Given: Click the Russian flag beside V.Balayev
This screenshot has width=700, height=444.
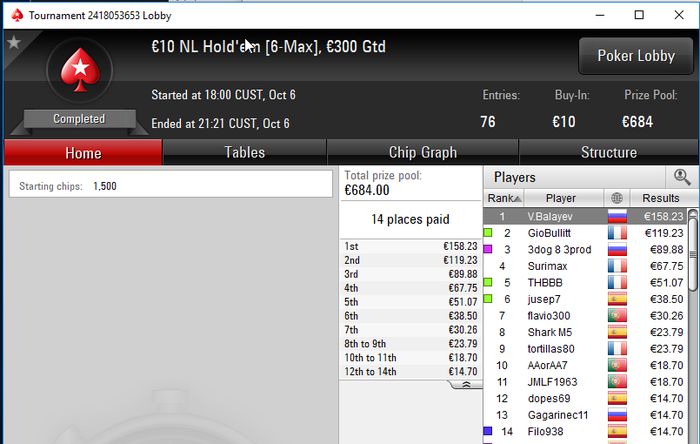Looking at the screenshot, I should [617, 216].
